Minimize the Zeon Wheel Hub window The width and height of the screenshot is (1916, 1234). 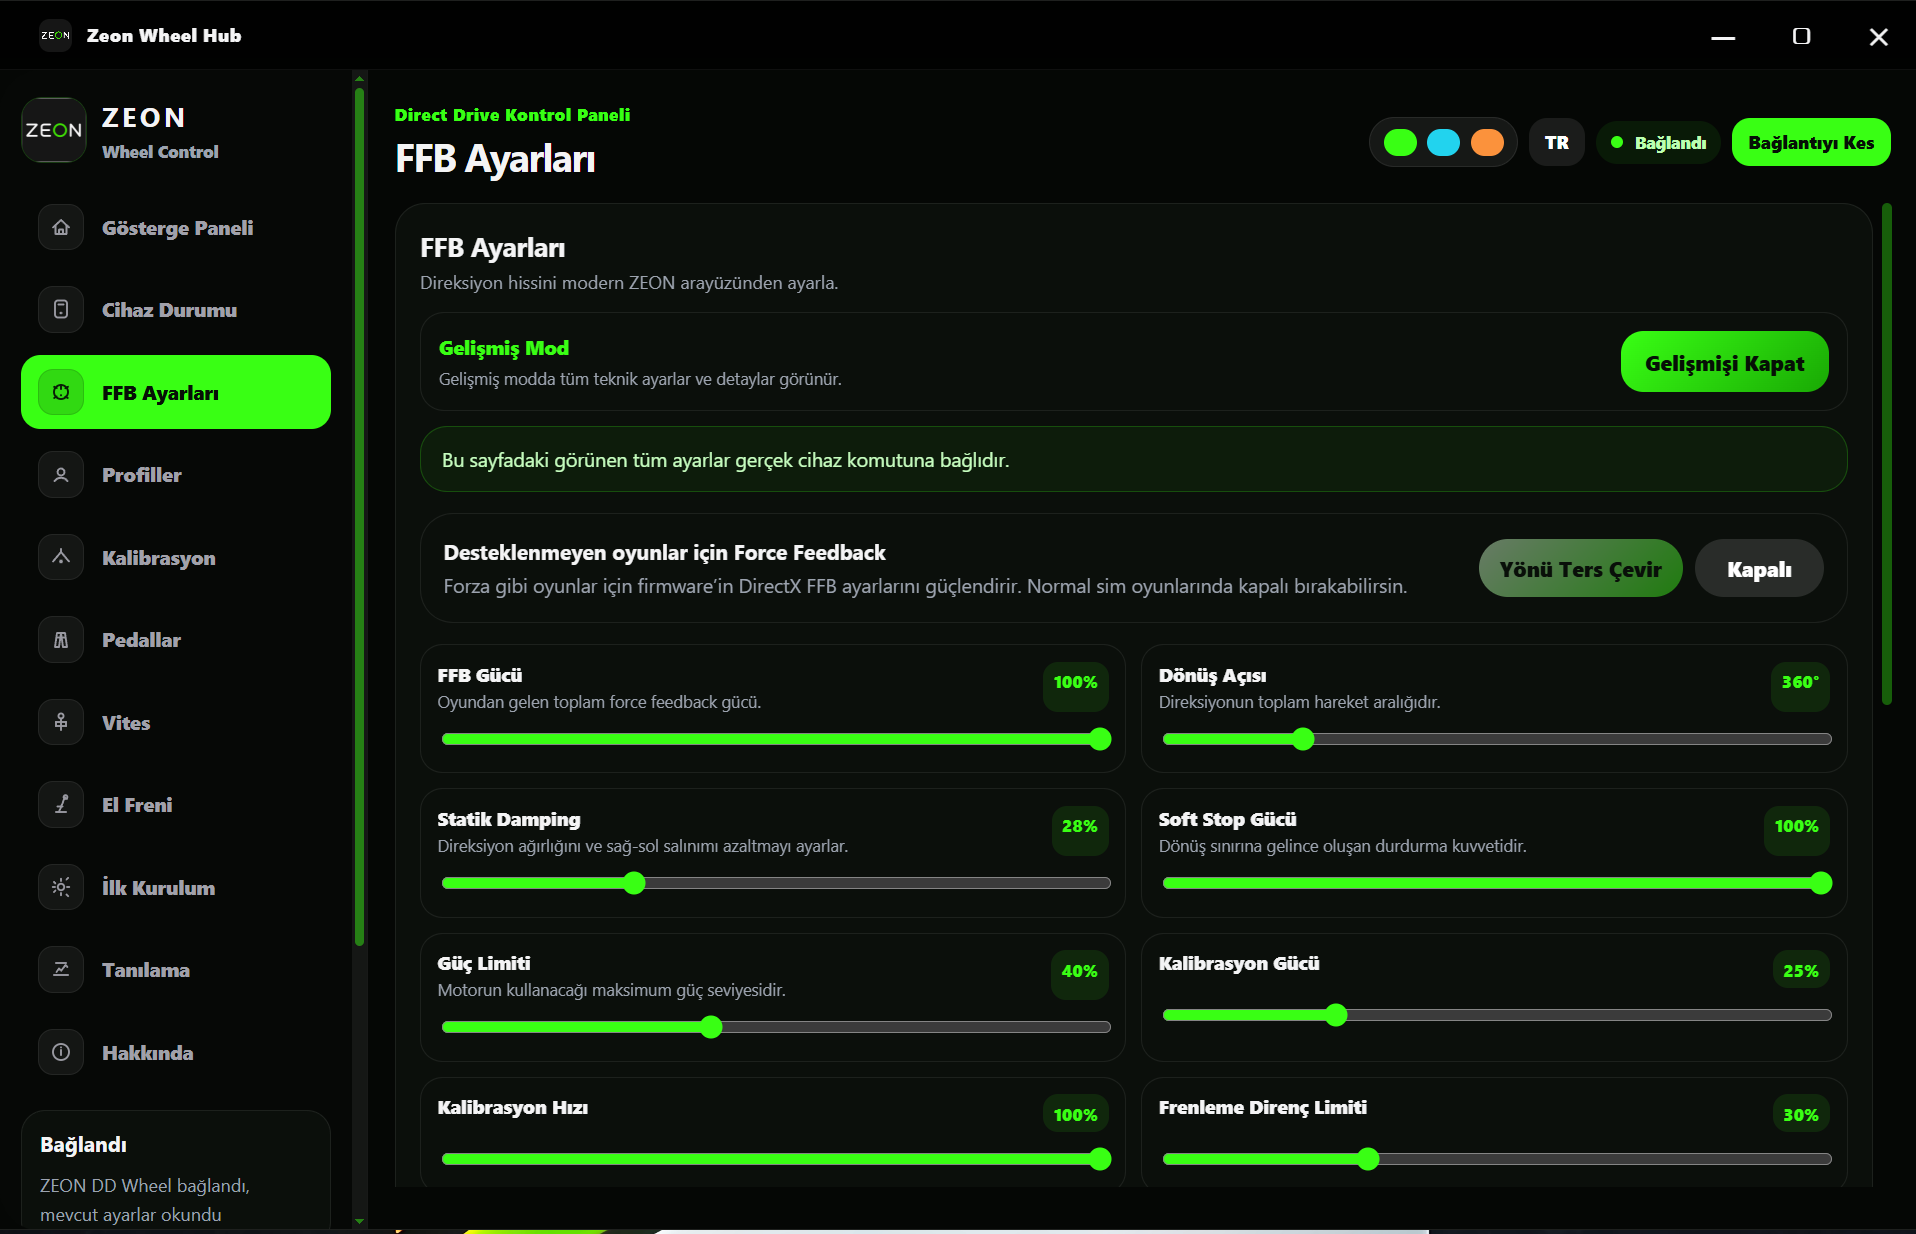(1722, 36)
